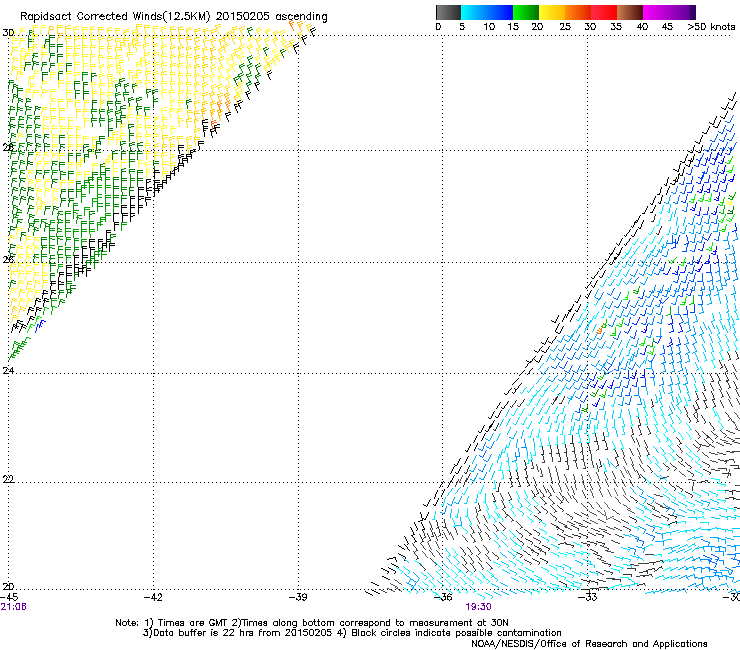Click the magenta 40-45 knots legend swatch

pos(656,12)
